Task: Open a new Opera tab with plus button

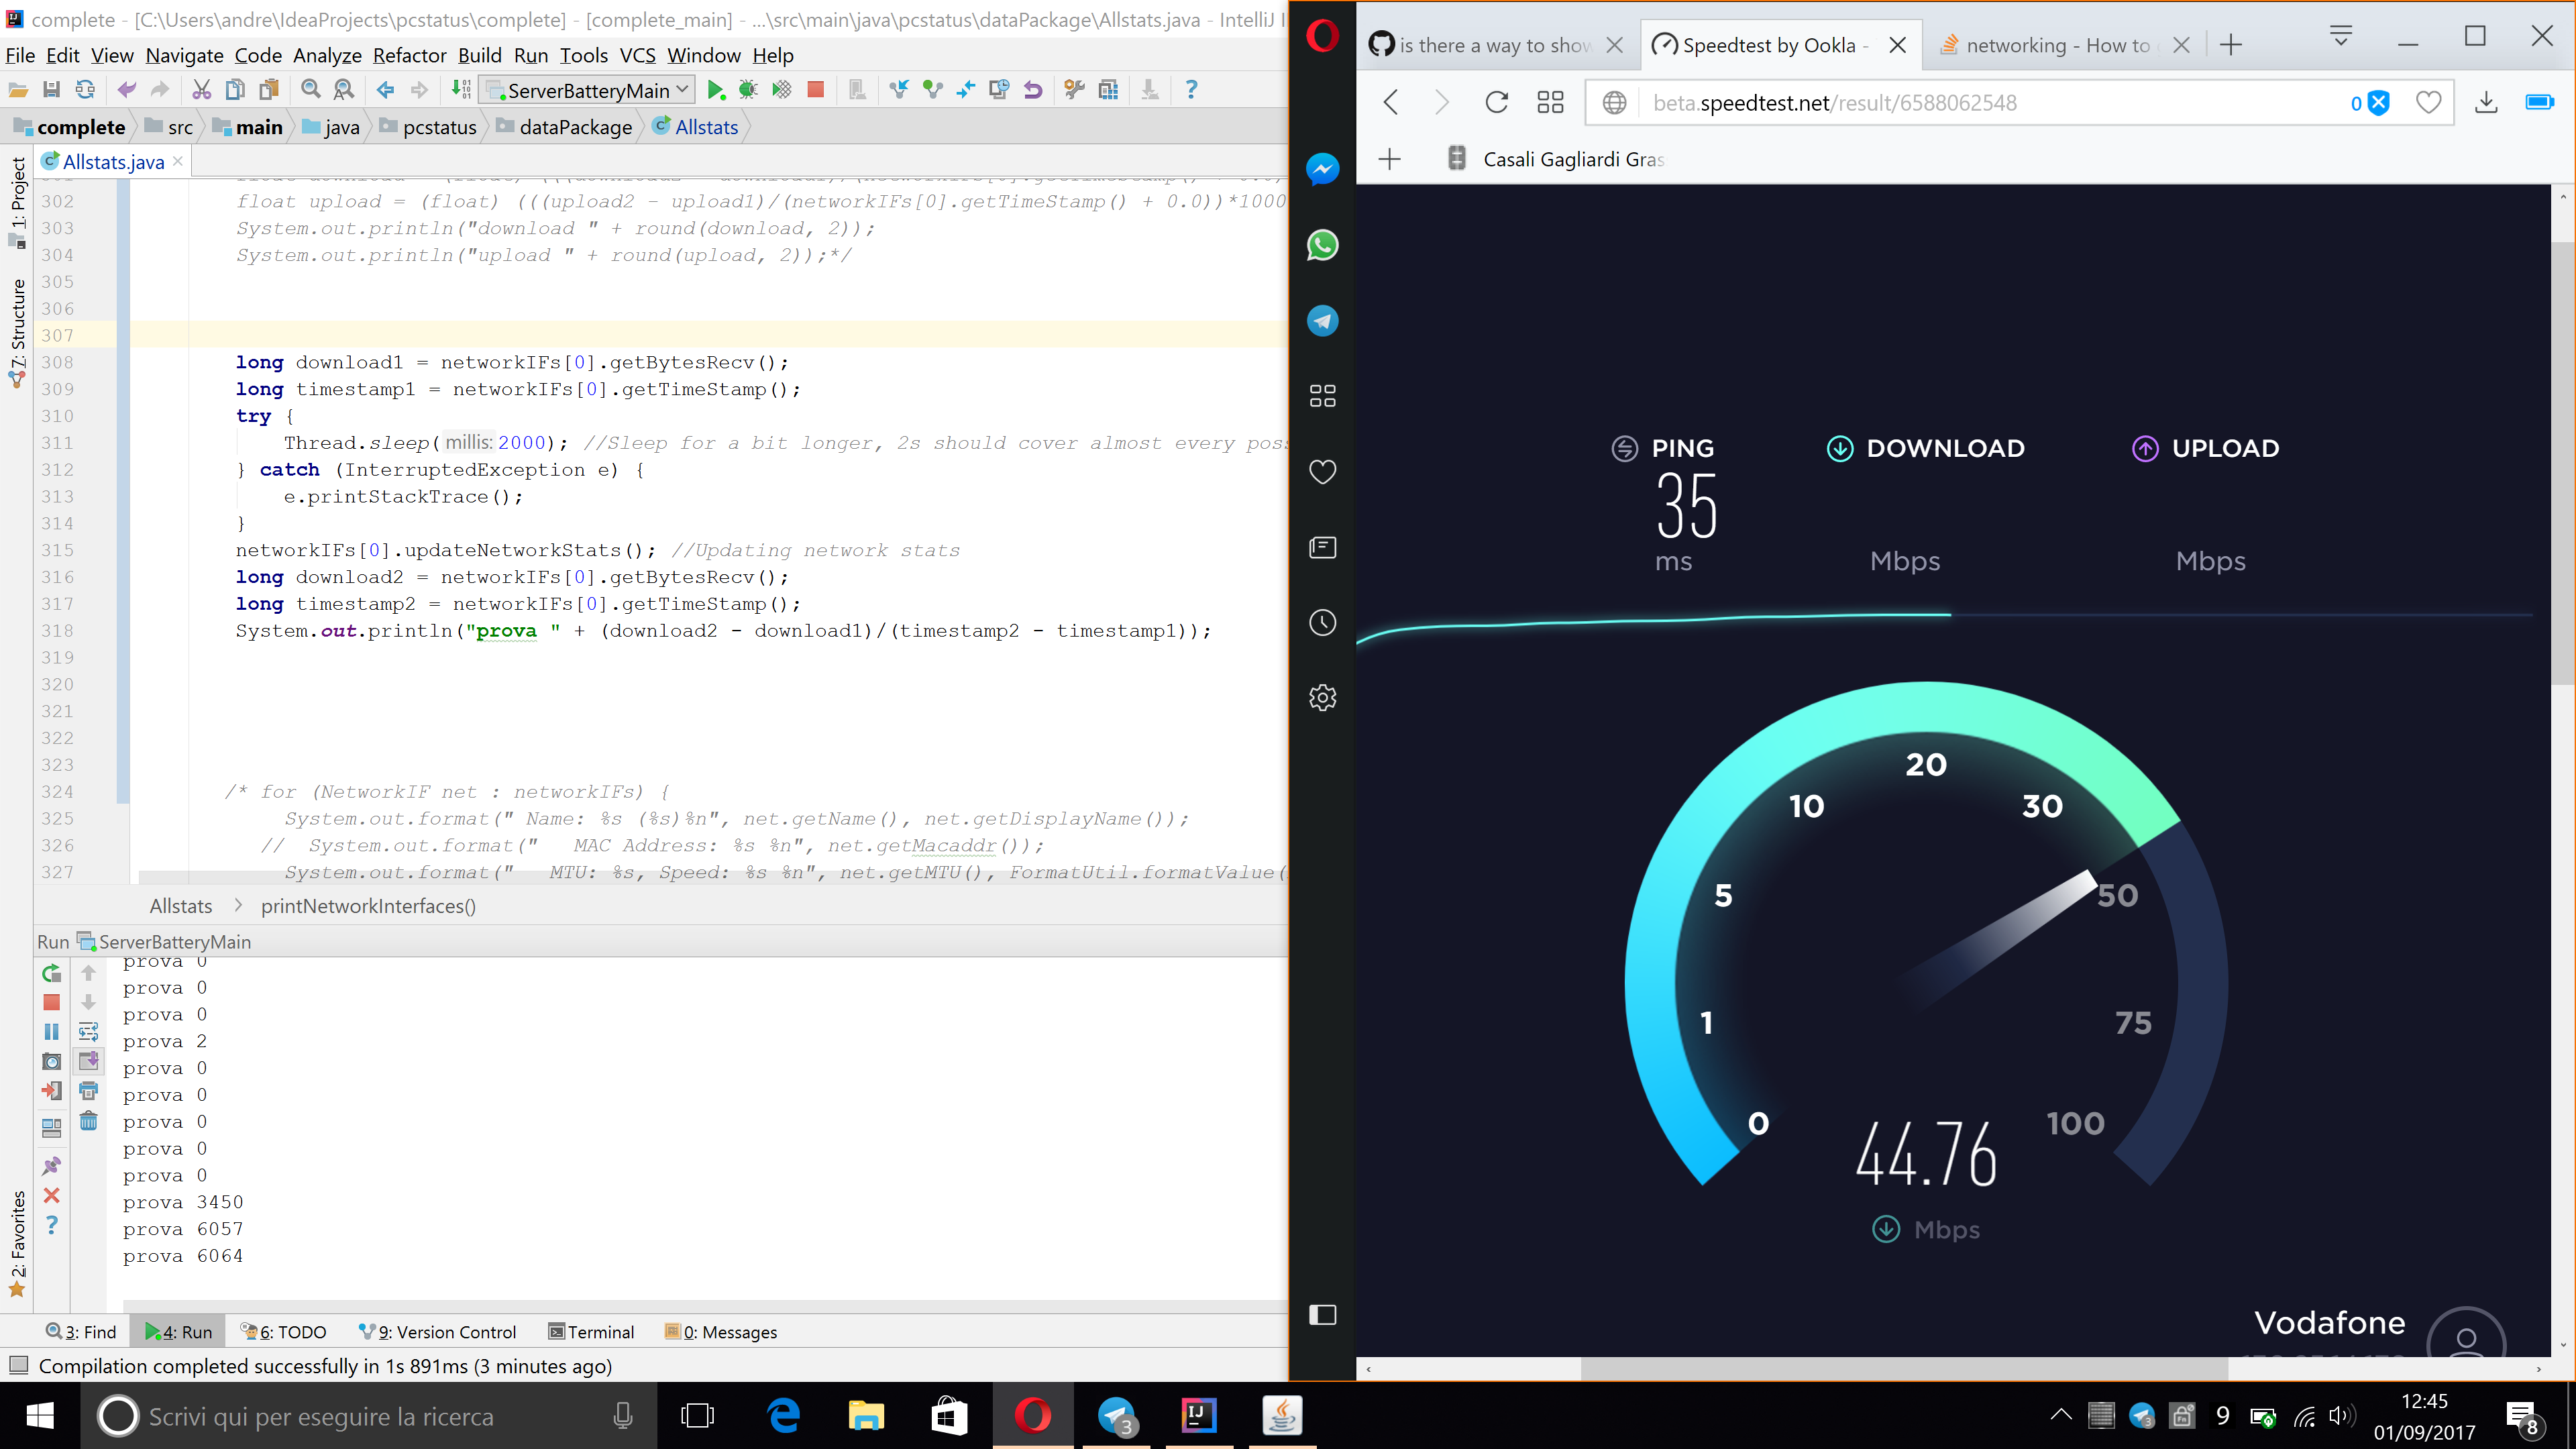Action: [x=2231, y=45]
